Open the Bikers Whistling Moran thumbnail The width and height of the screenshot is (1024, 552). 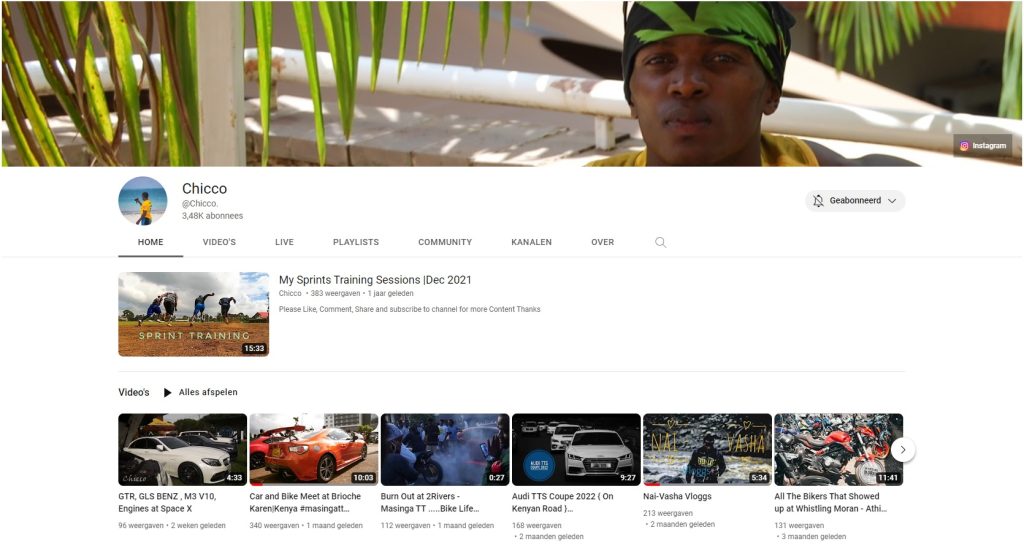point(839,449)
